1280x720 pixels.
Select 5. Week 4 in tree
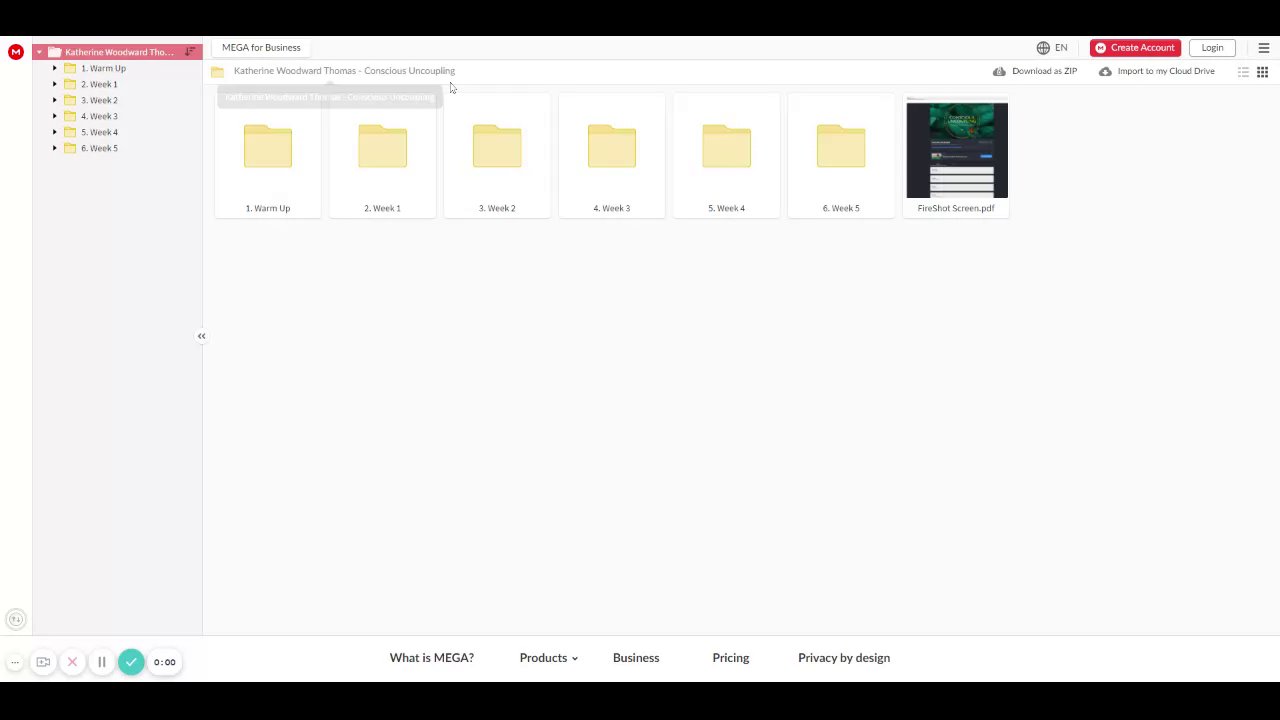click(x=99, y=132)
